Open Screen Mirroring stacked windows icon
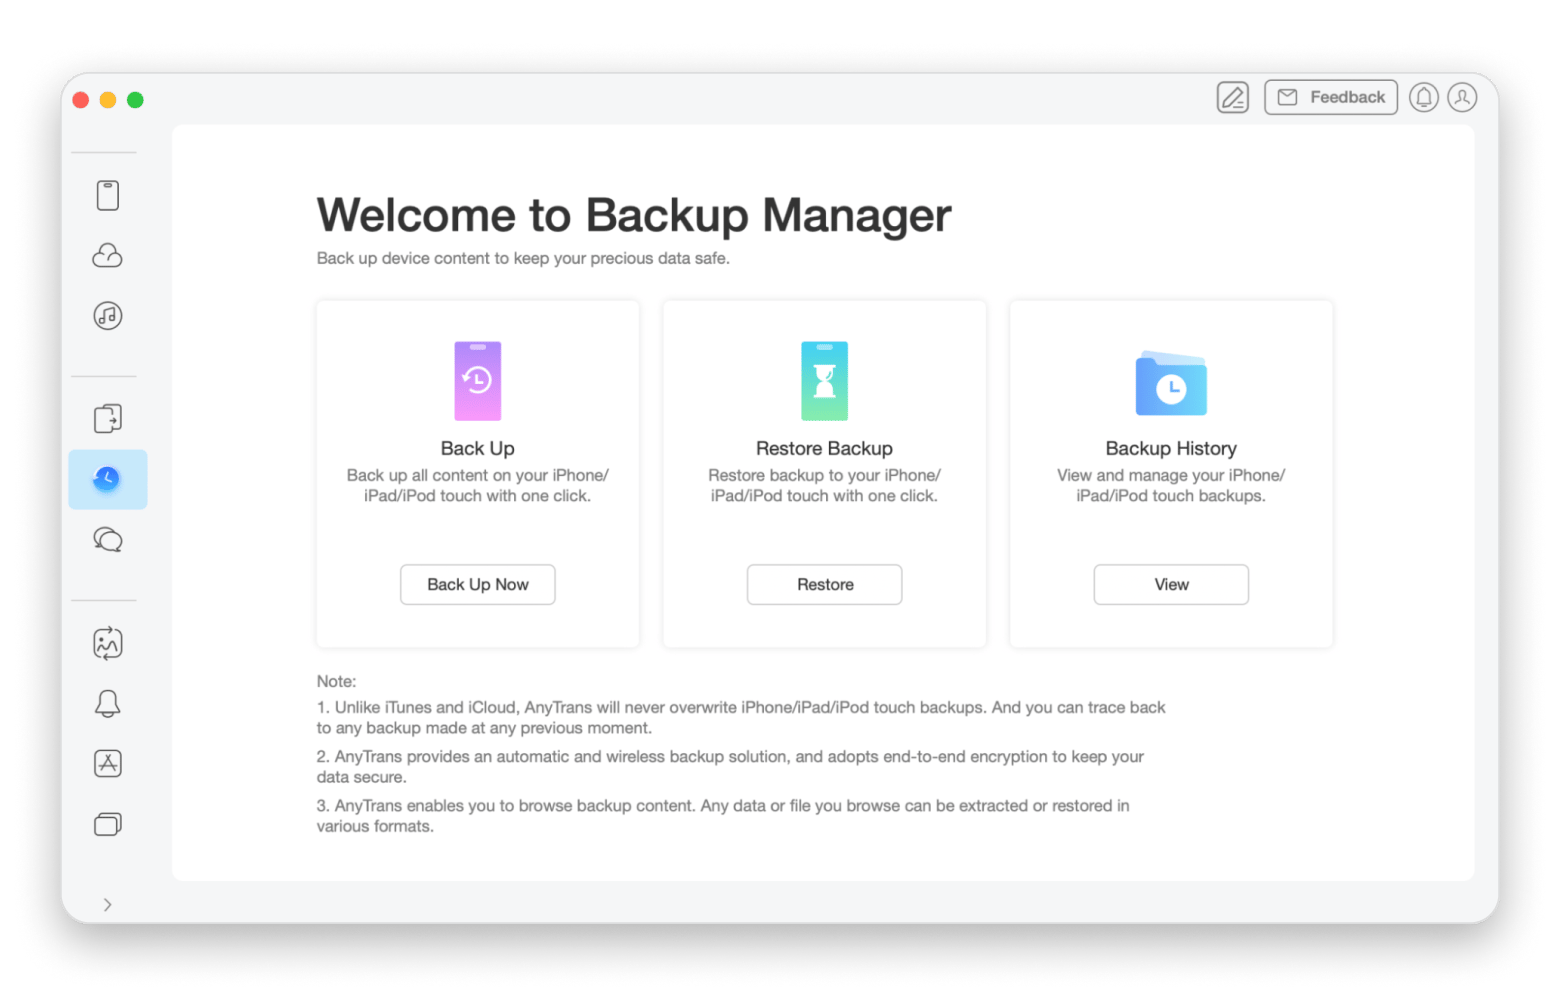1560x1004 pixels. pos(108,824)
